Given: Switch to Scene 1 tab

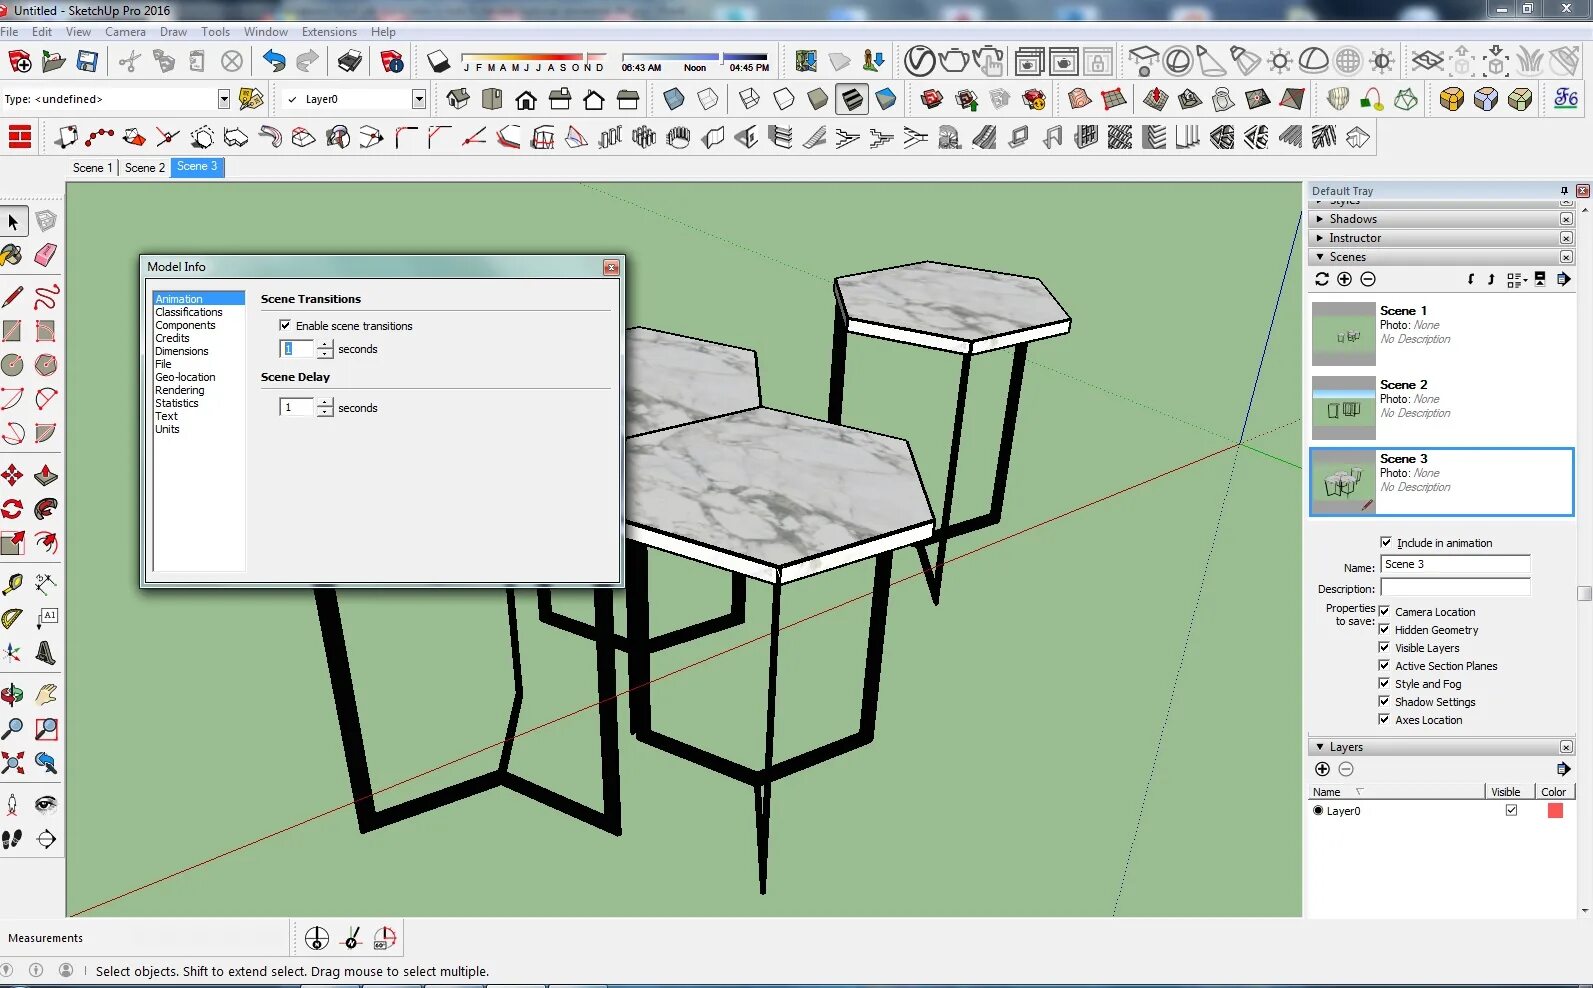Looking at the screenshot, I should coord(92,168).
